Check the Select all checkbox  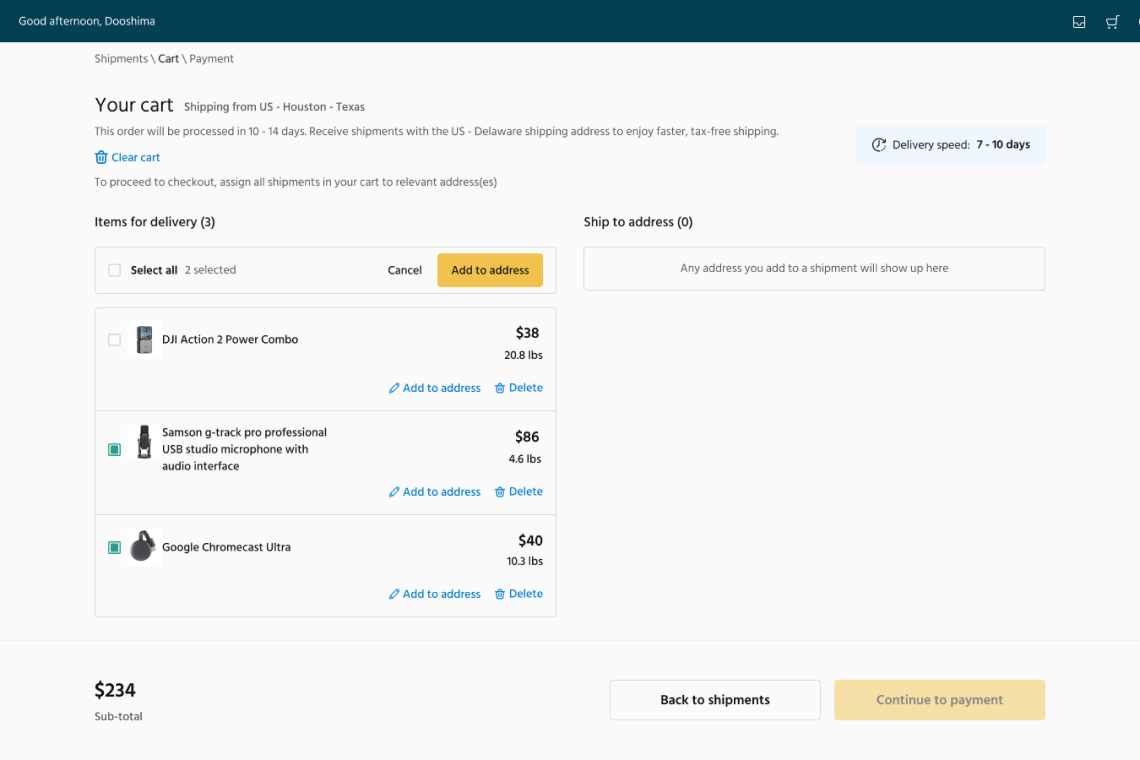pos(114,271)
